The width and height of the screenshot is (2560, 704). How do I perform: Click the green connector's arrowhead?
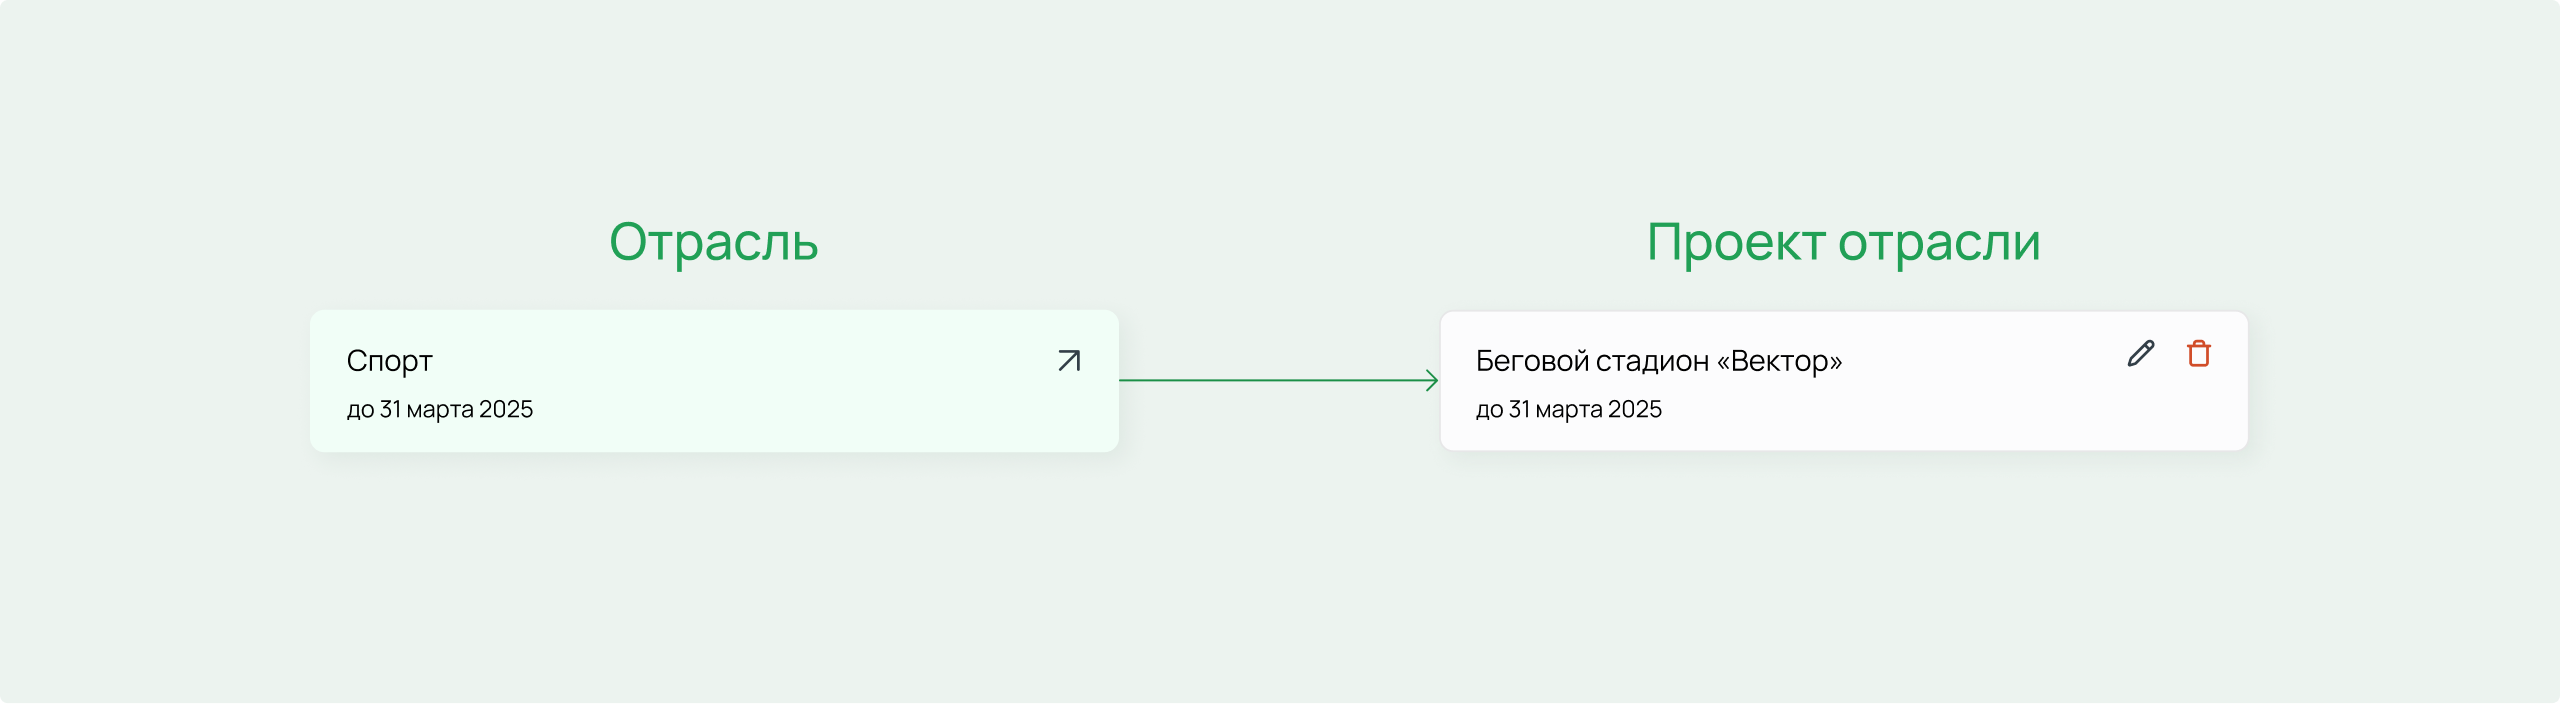pos(1432,380)
